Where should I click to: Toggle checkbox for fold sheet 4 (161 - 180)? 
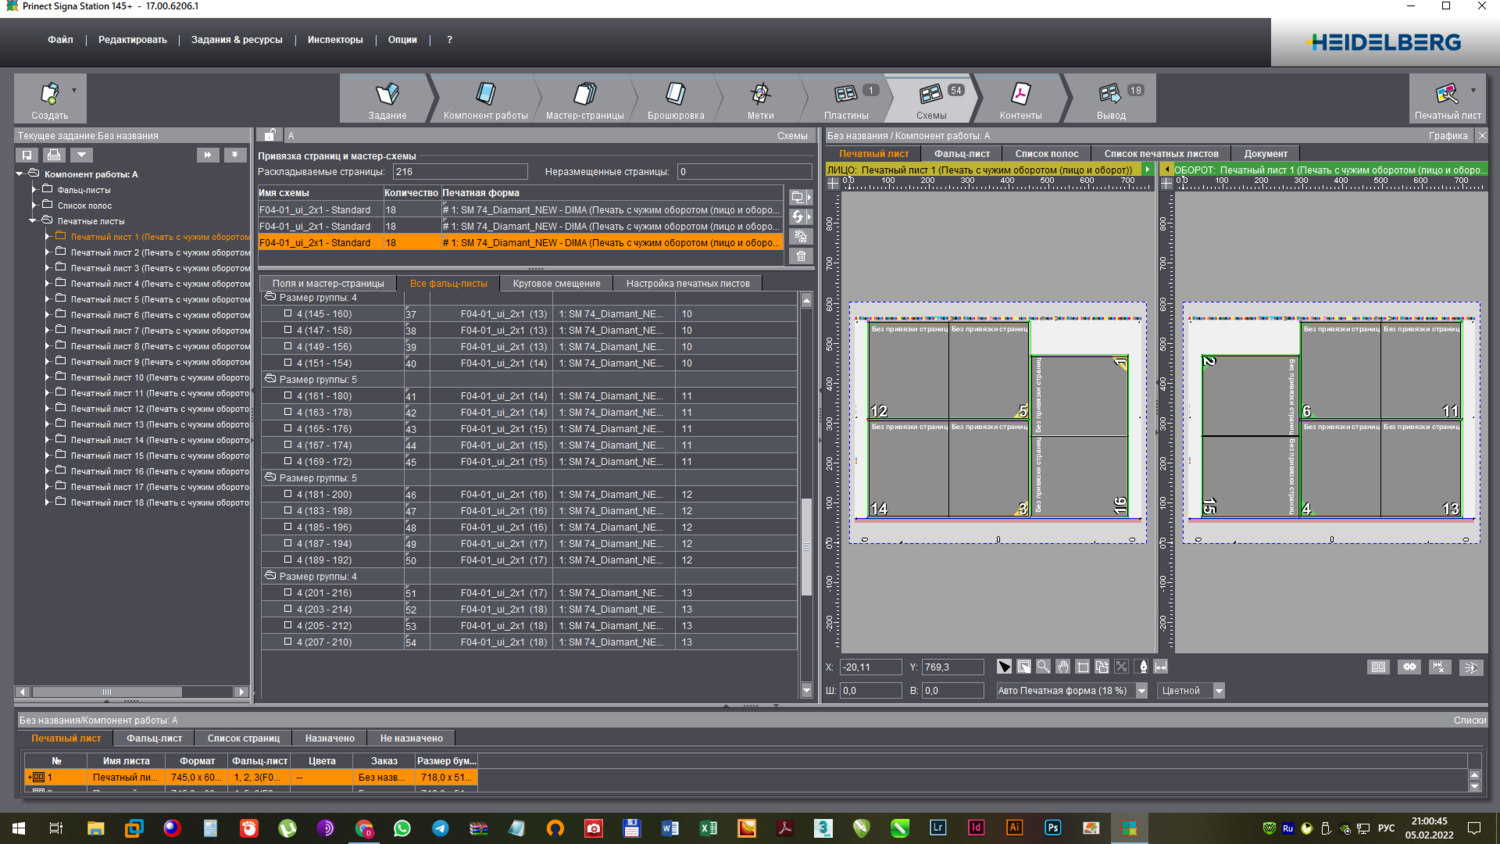tap(288, 396)
